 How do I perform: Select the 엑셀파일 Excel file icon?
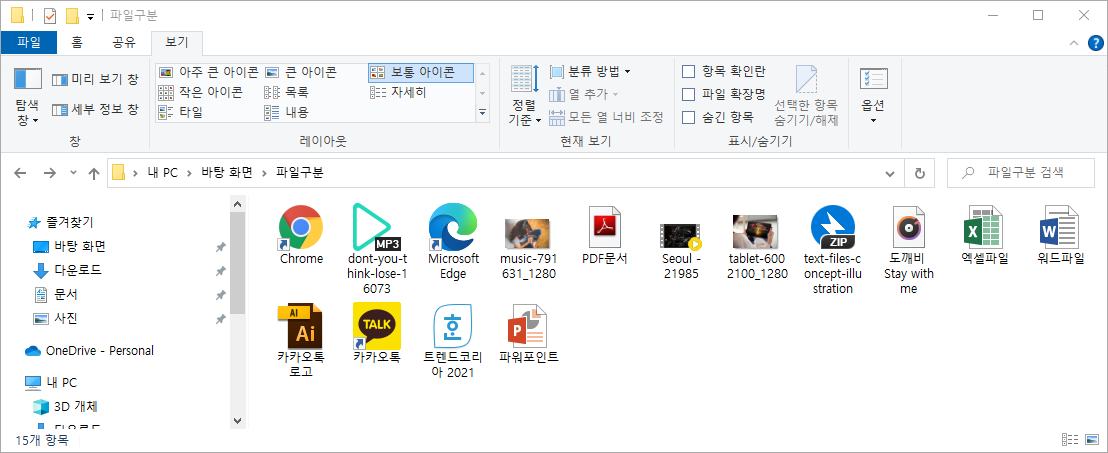click(984, 227)
